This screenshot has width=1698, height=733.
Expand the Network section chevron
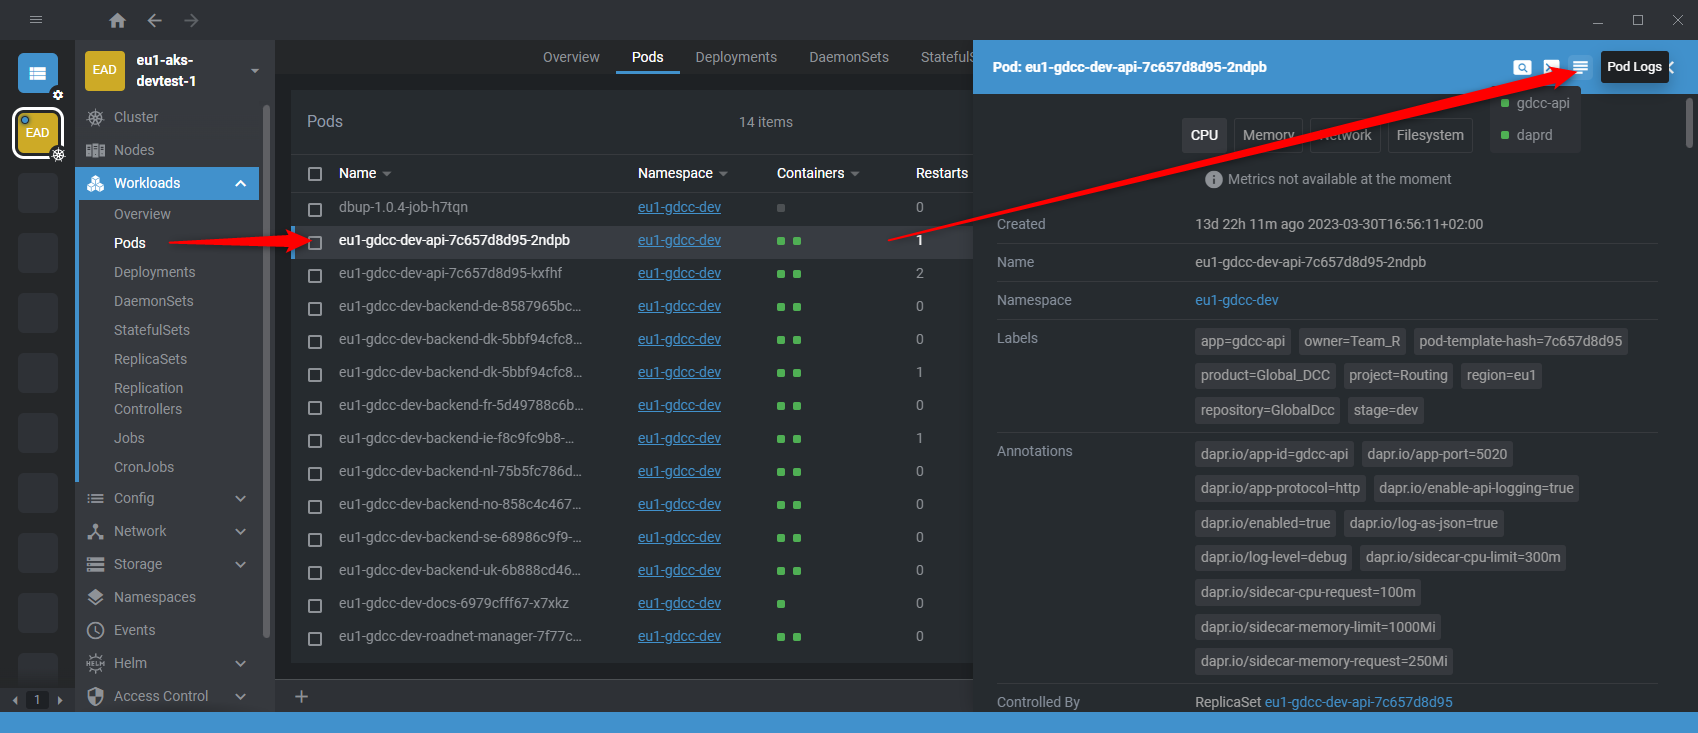tap(240, 531)
